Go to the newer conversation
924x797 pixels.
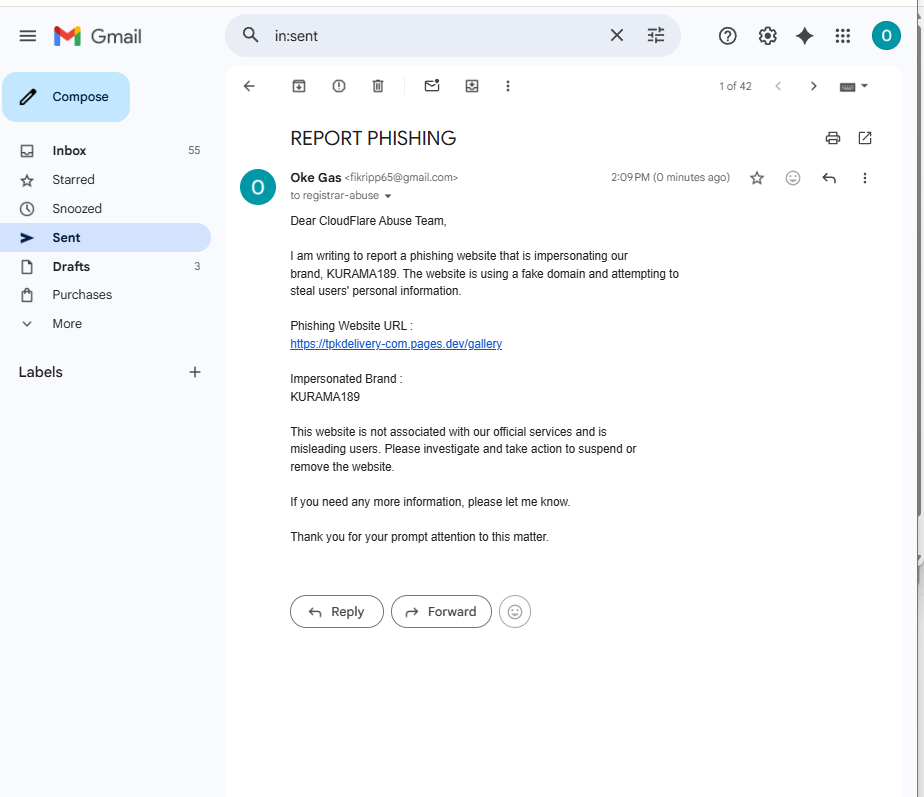(x=778, y=86)
